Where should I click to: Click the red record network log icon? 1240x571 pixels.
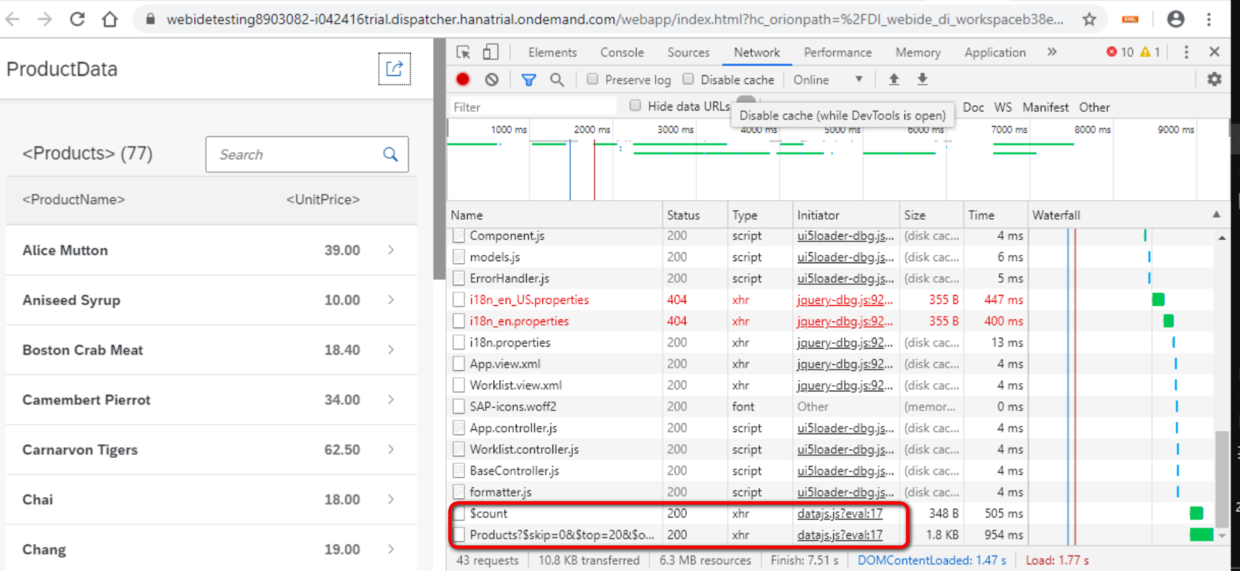point(463,80)
